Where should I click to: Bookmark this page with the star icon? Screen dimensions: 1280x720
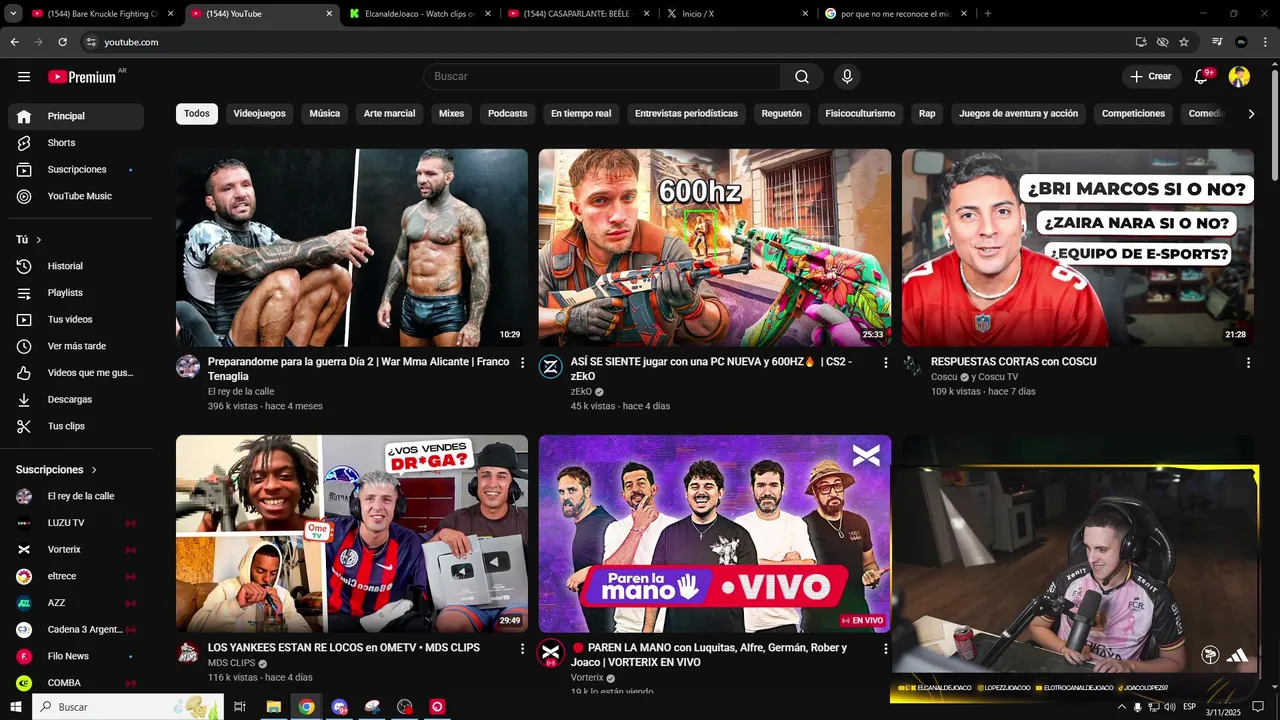click(x=1184, y=42)
